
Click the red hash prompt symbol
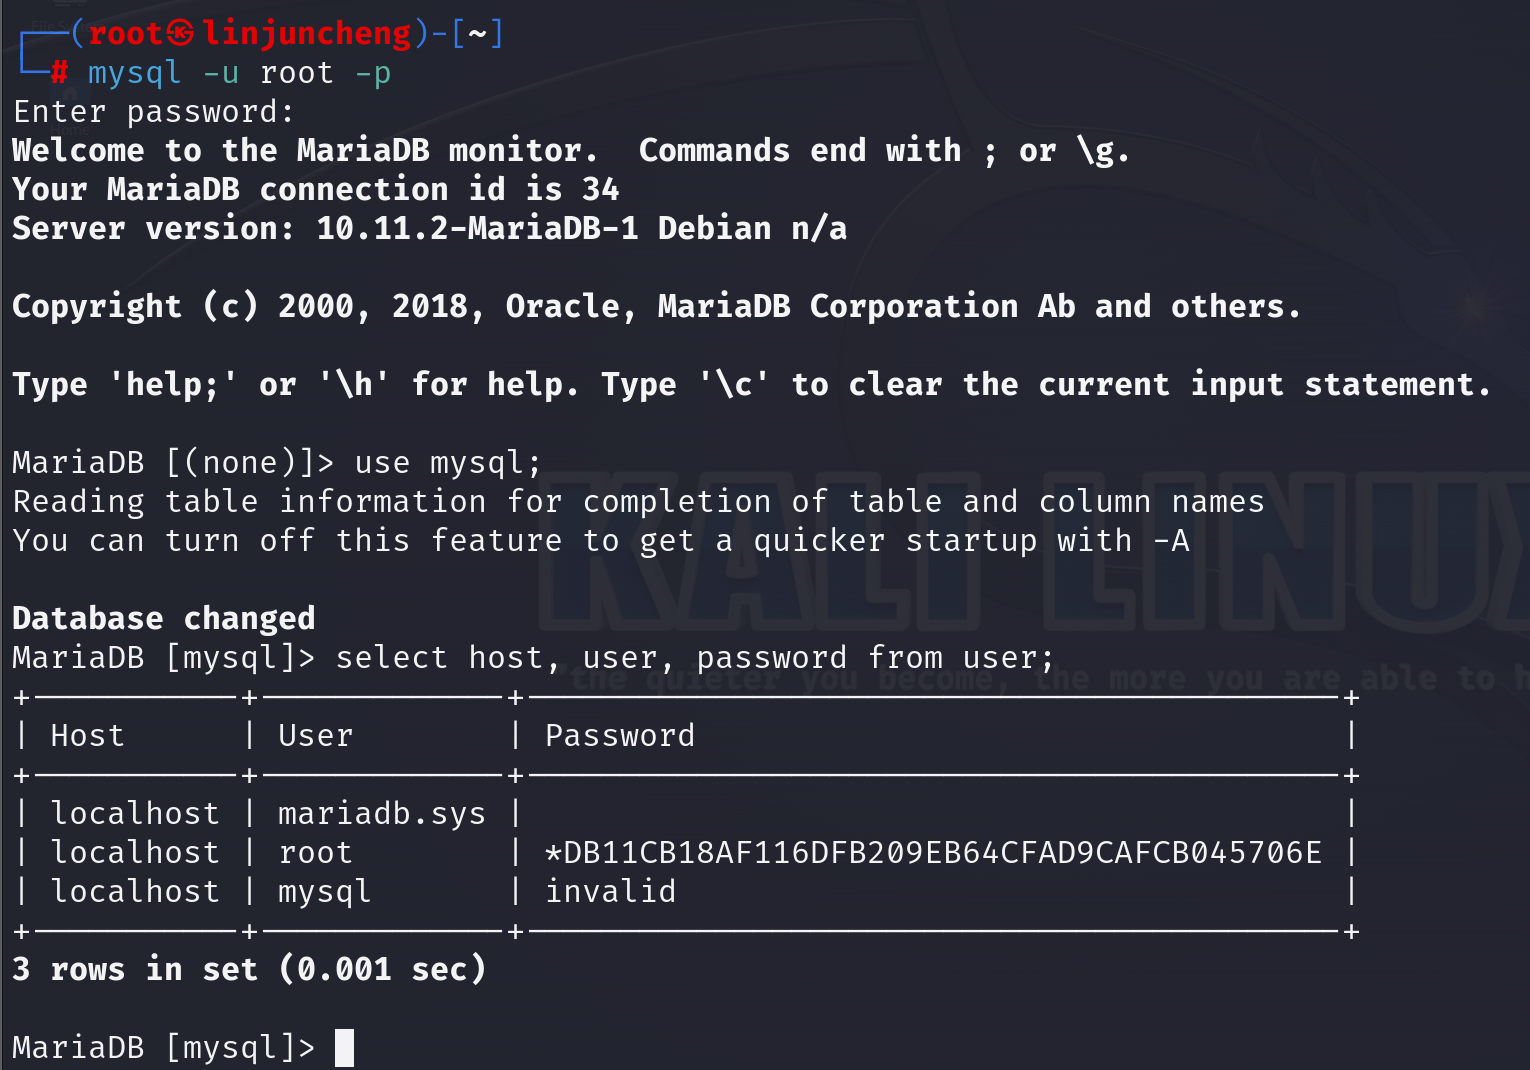(x=59, y=72)
